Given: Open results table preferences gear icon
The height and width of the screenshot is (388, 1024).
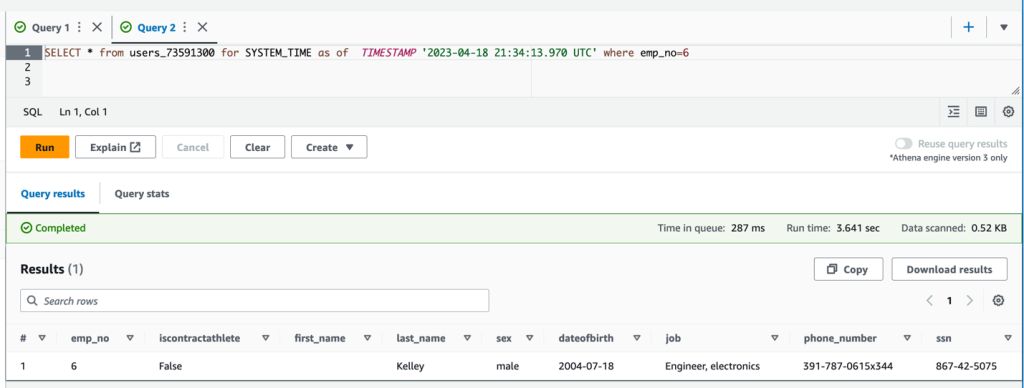Looking at the screenshot, I should click(998, 300).
